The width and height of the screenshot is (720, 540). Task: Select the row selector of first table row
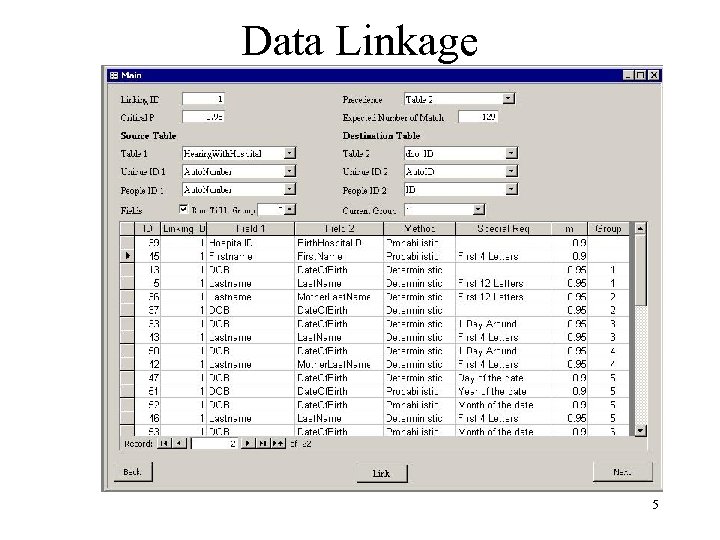(x=127, y=243)
